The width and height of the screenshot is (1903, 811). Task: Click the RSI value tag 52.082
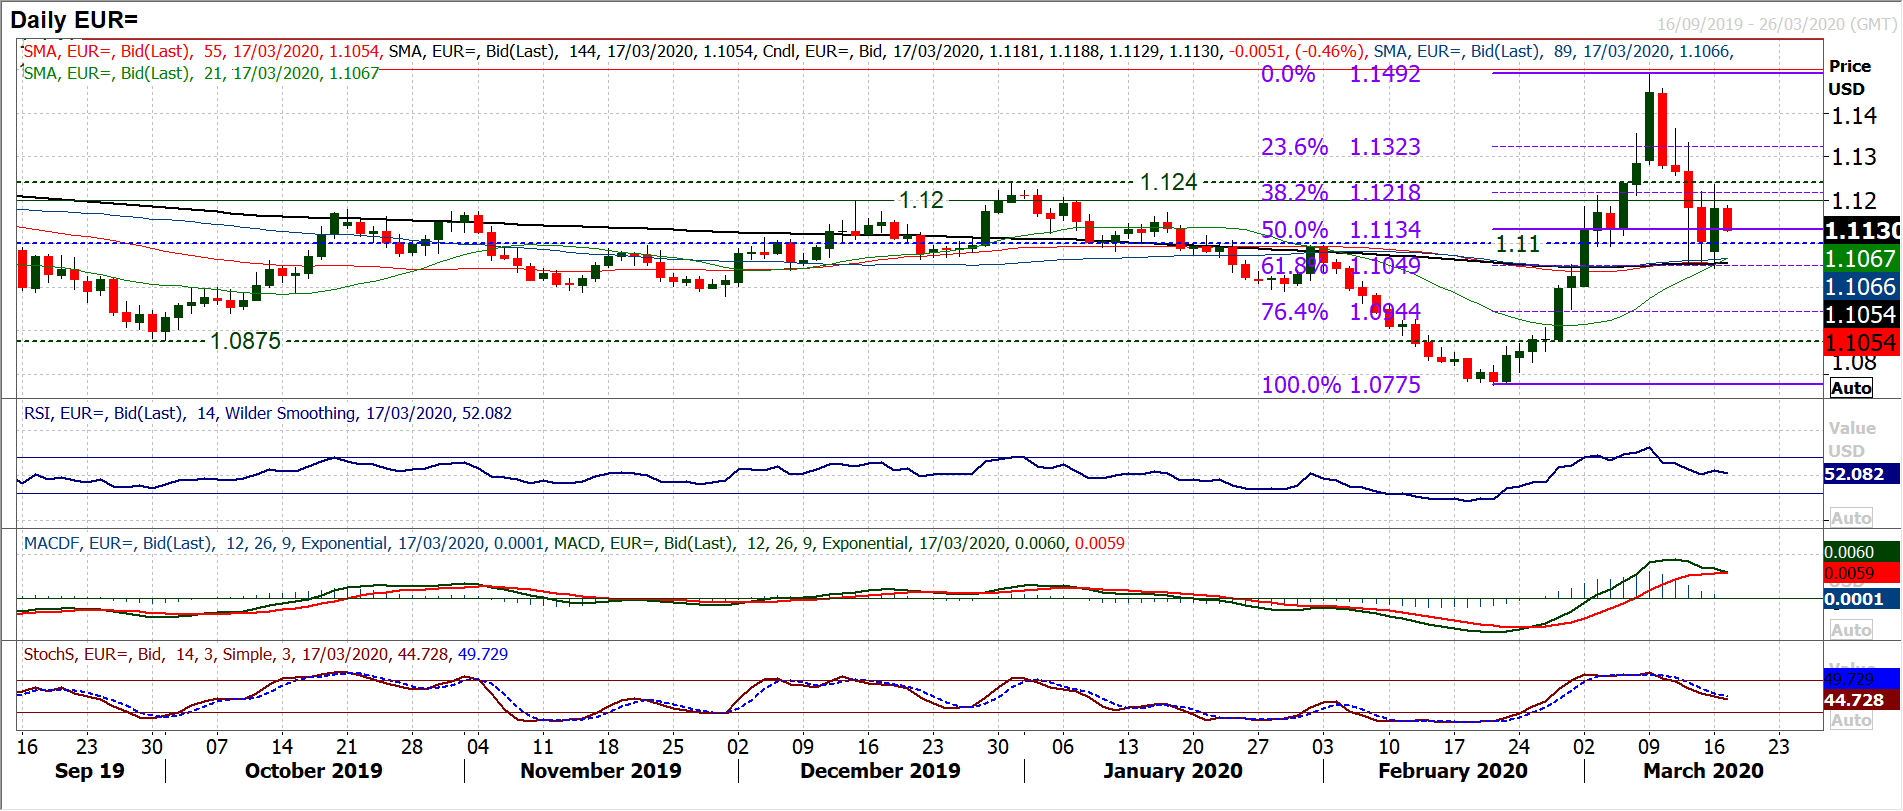click(1860, 474)
